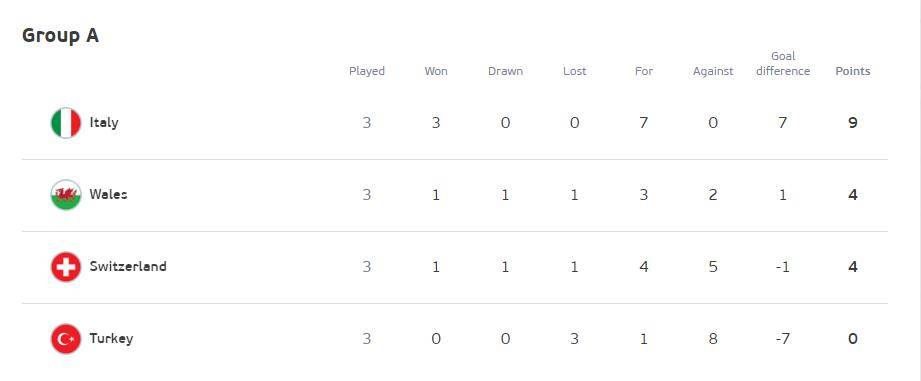Screen dimensions: 921x381
Task: Click the Played column header
Action: pyautogui.click(x=367, y=71)
